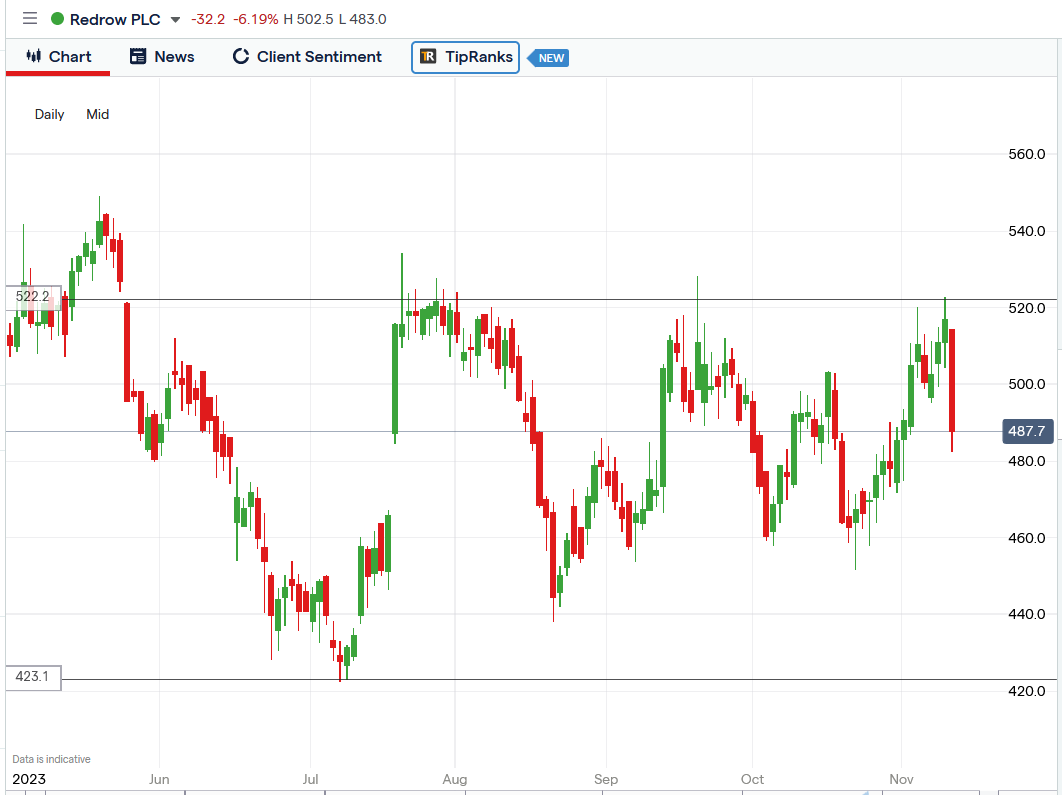
Task: Open the hamburger menu icon
Action: pyautogui.click(x=30, y=18)
